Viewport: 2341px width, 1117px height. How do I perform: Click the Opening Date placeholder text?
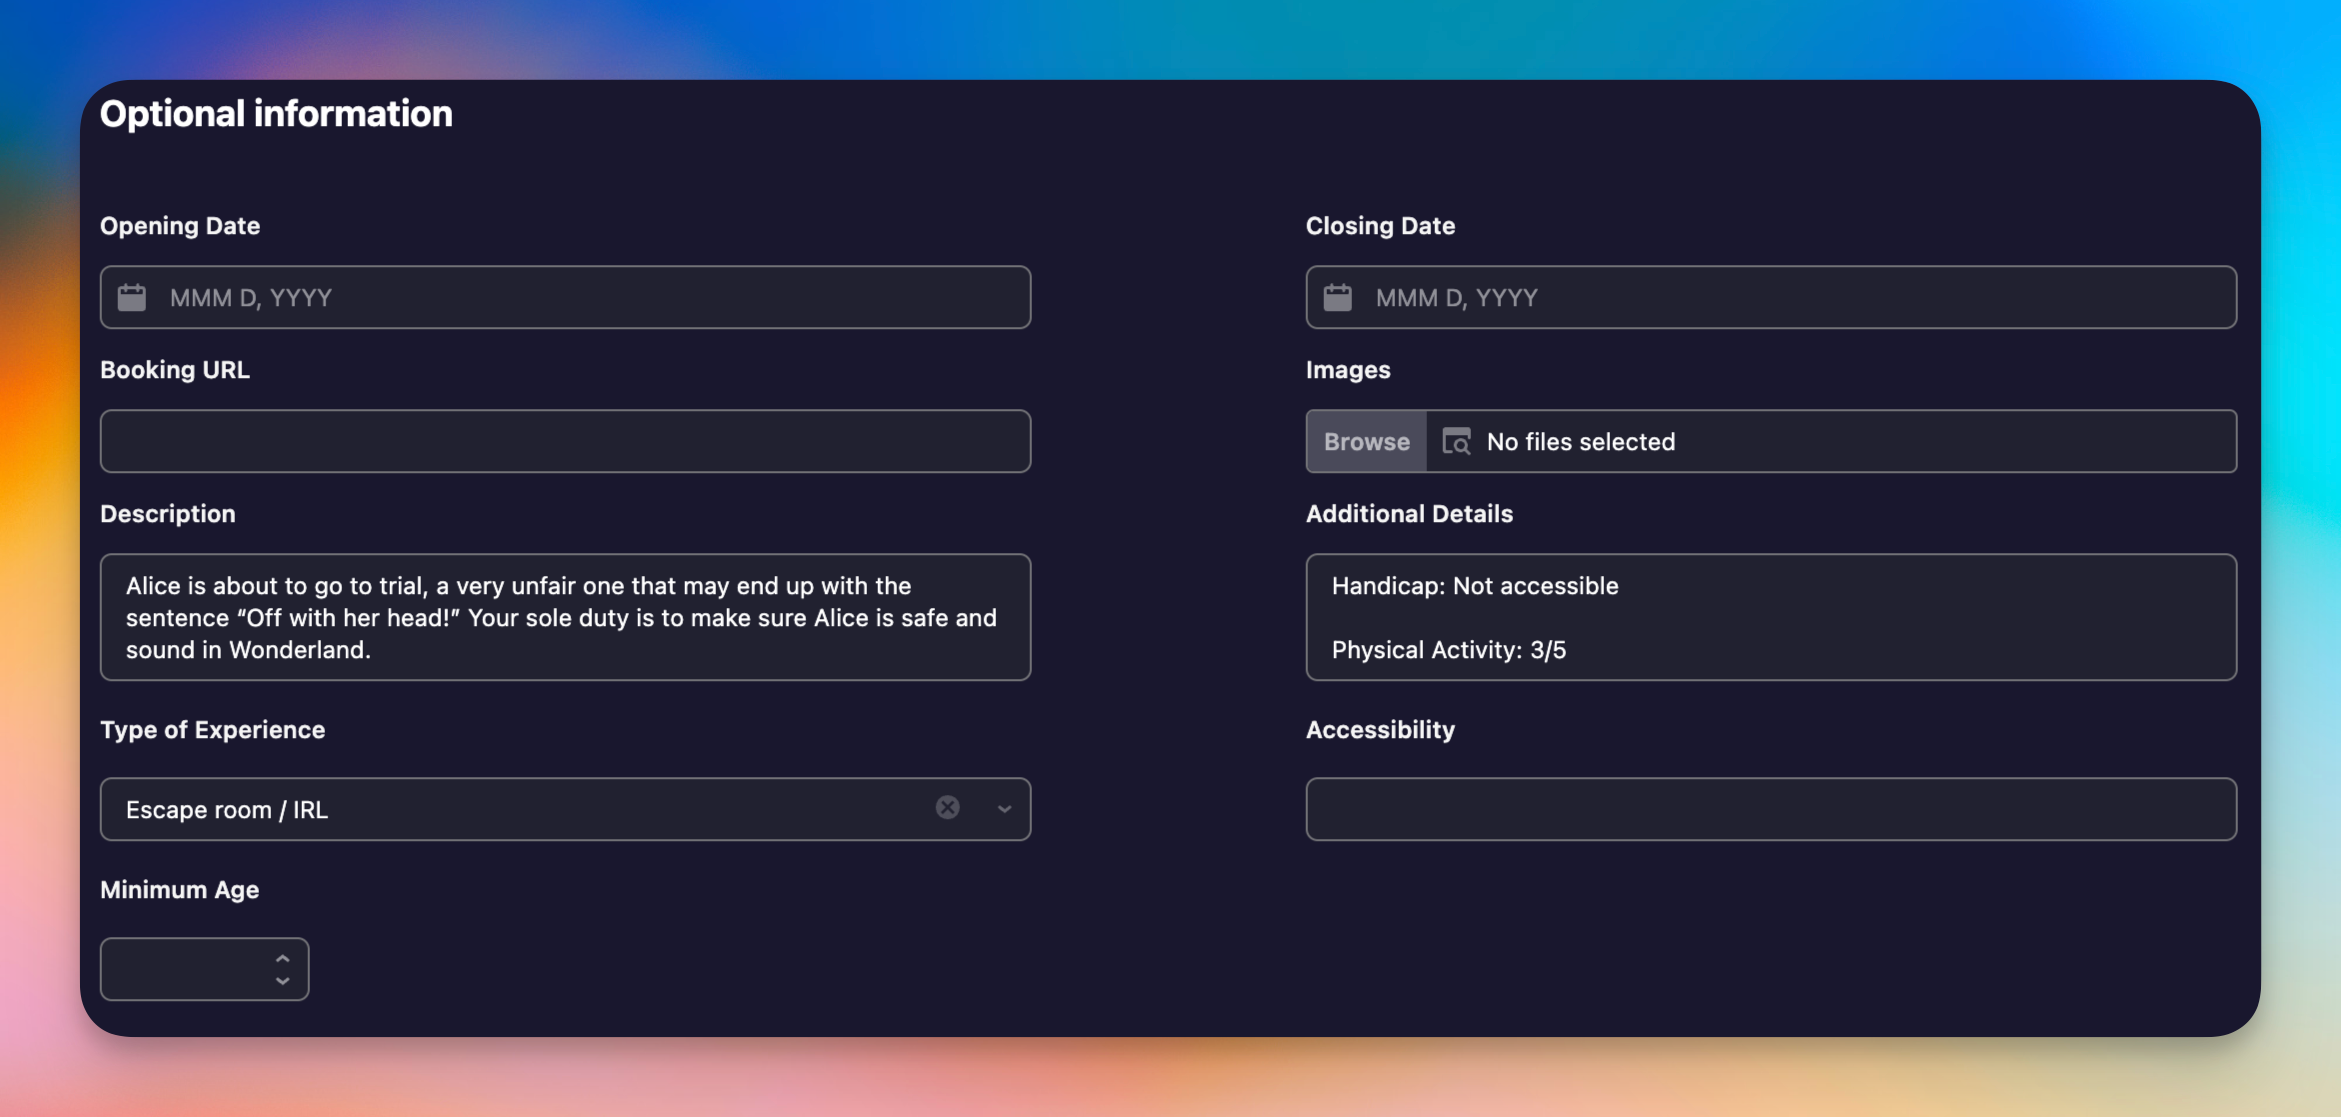coord(251,298)
